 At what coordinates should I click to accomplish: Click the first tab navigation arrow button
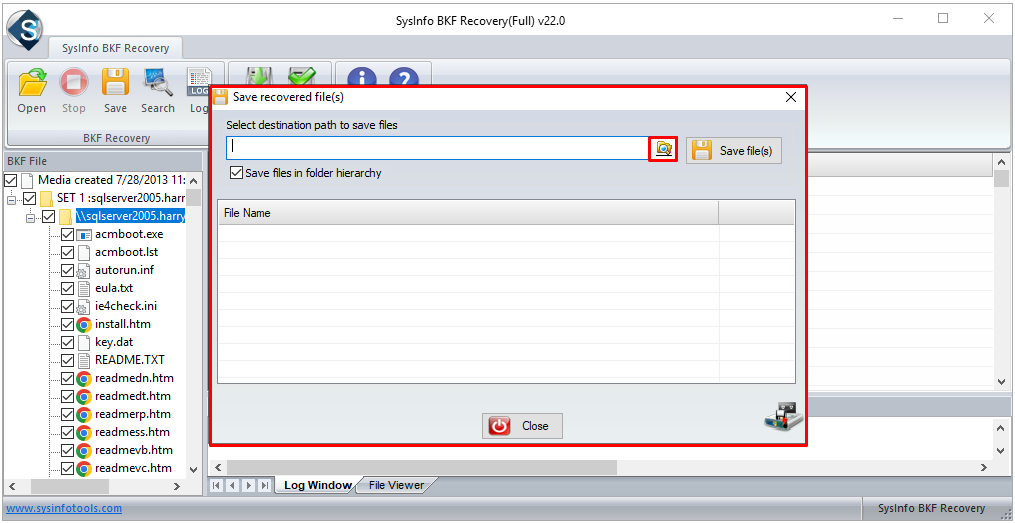point(217,485)
